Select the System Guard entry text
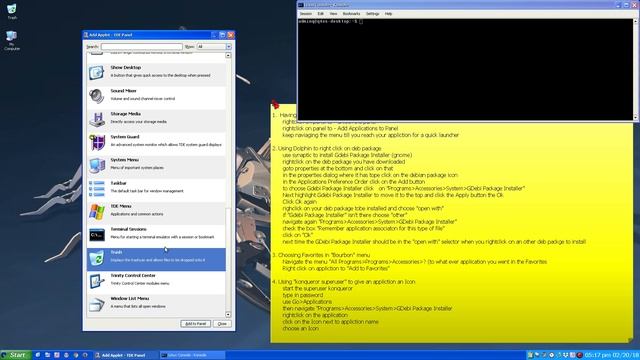This screenshot has width=640, height=360. tap(125, 137)
